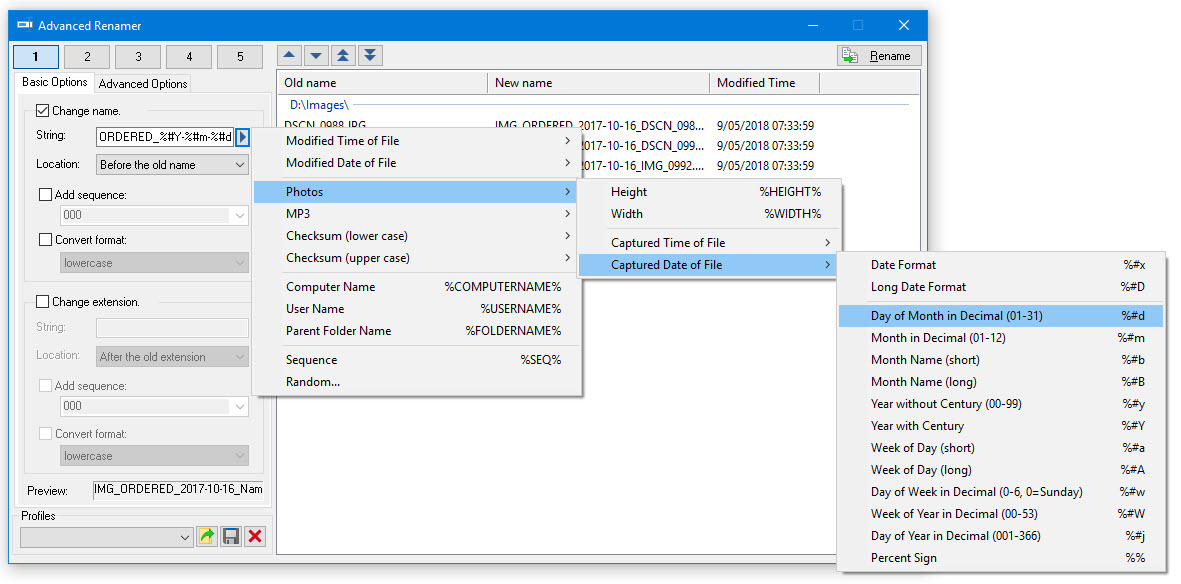Choose Day of Month in Decimal (01-31)

1001,316
